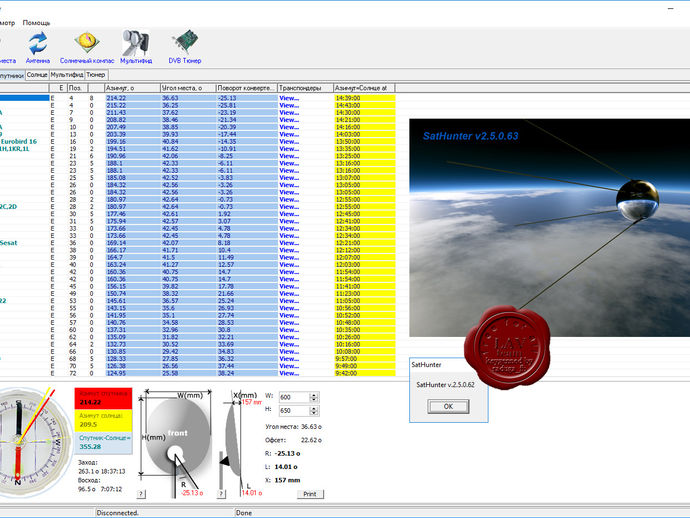Open the Помощь menu
The height and width of the screenshot is (518, 690).
click(x=36, y=22)
